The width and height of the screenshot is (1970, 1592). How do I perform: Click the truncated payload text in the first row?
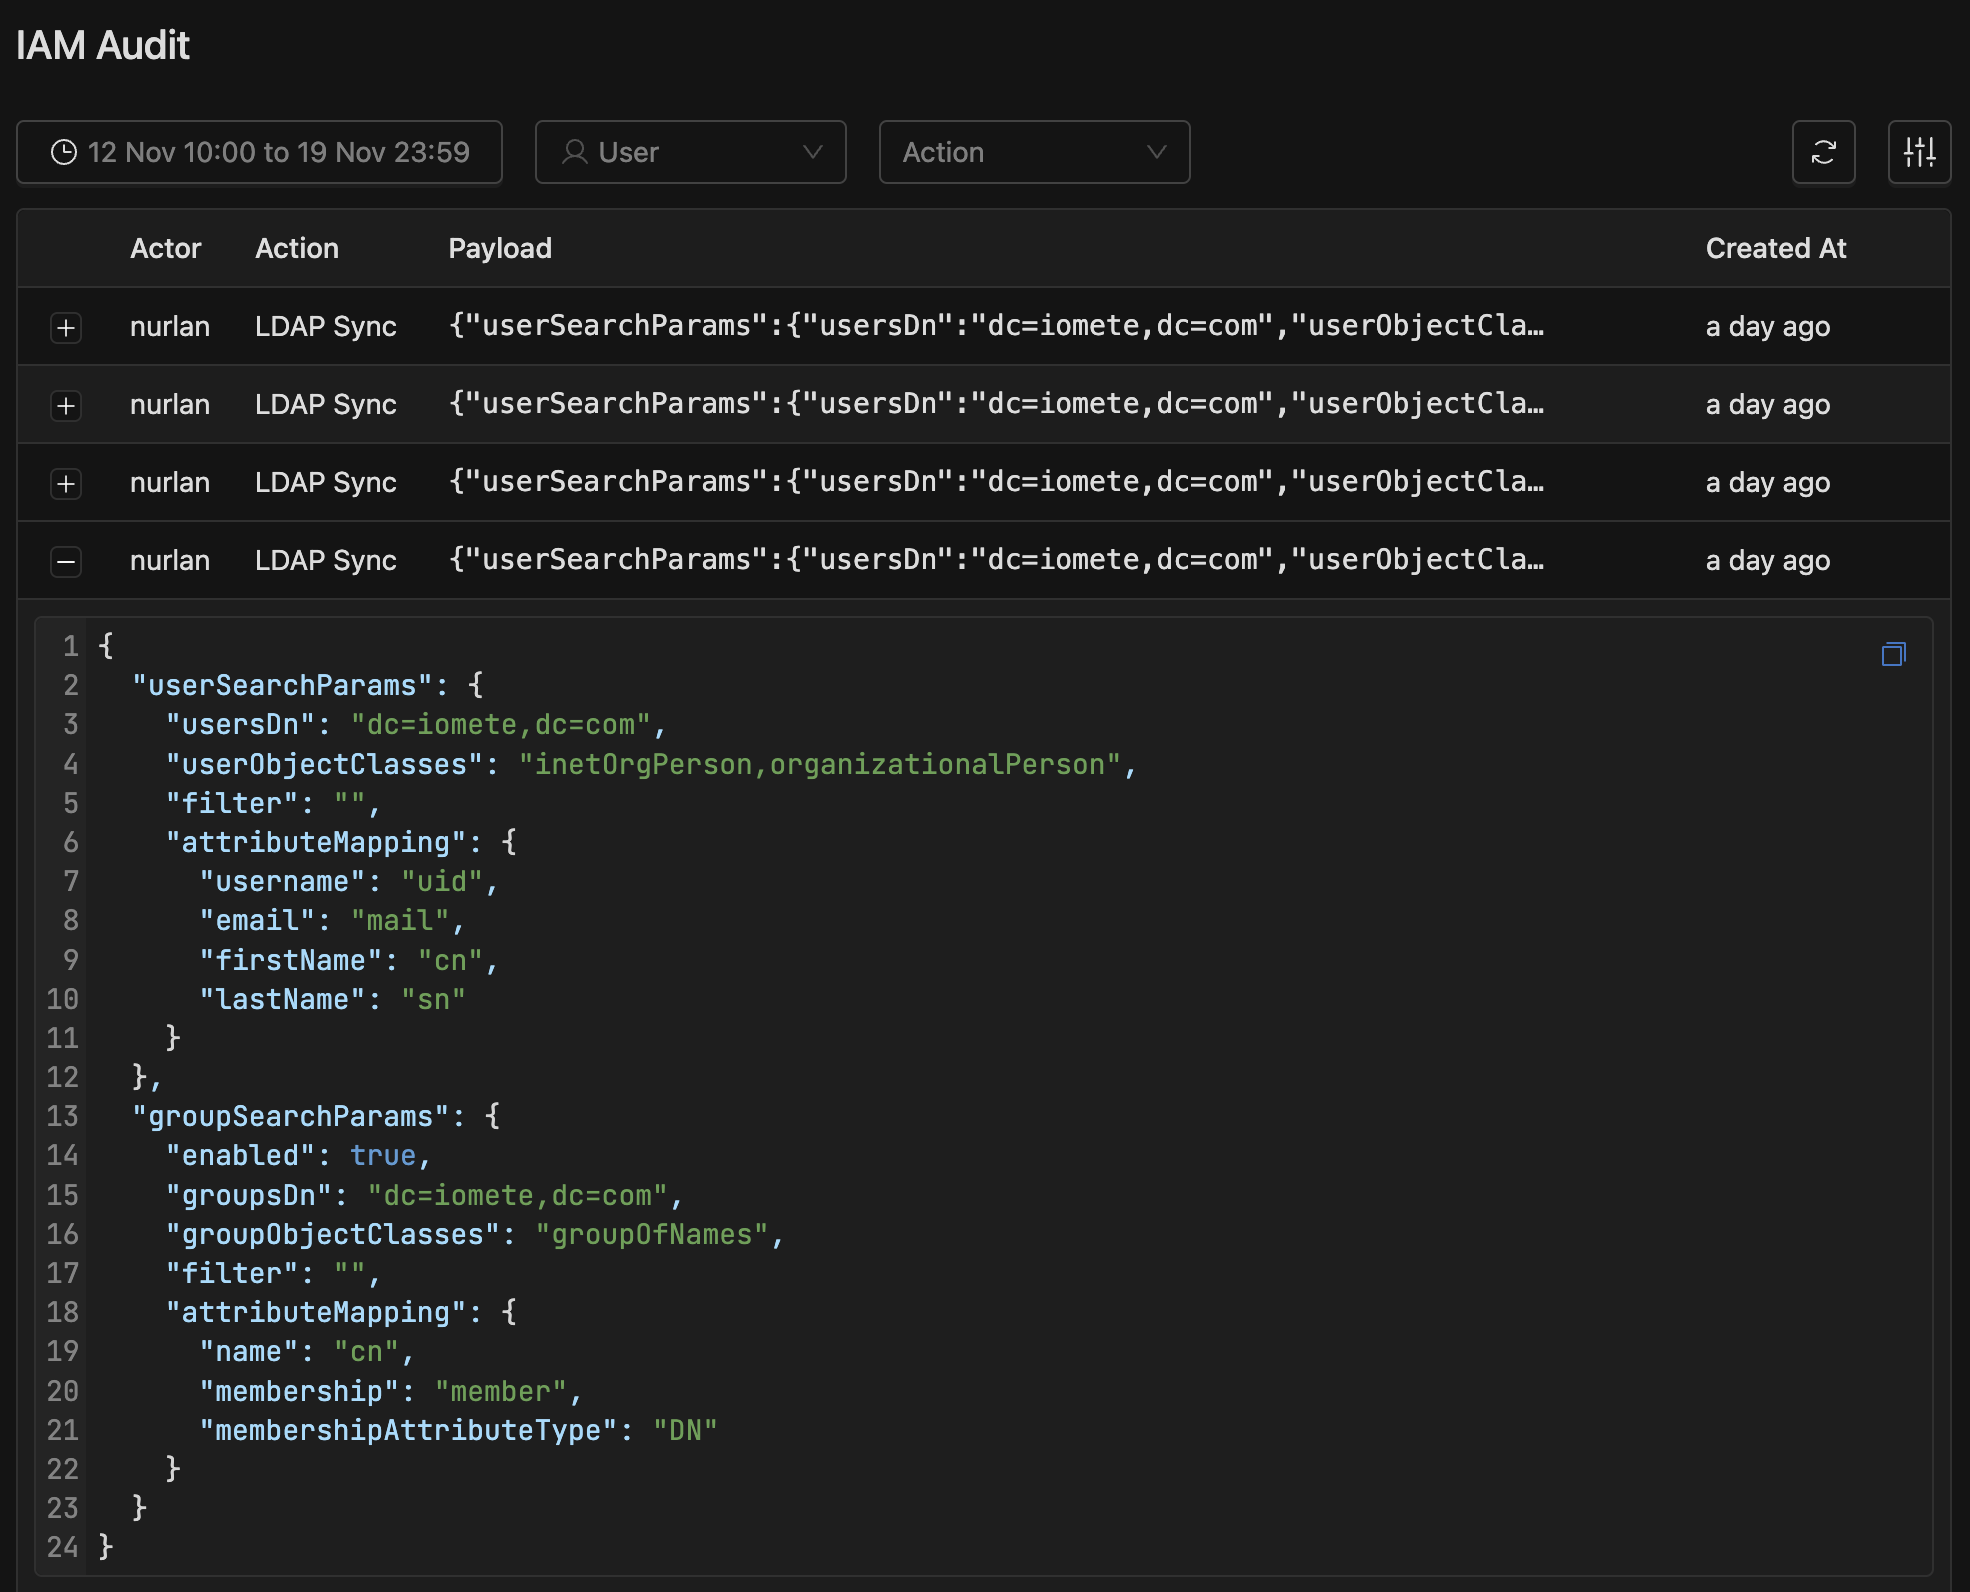(x=996, y=326)
